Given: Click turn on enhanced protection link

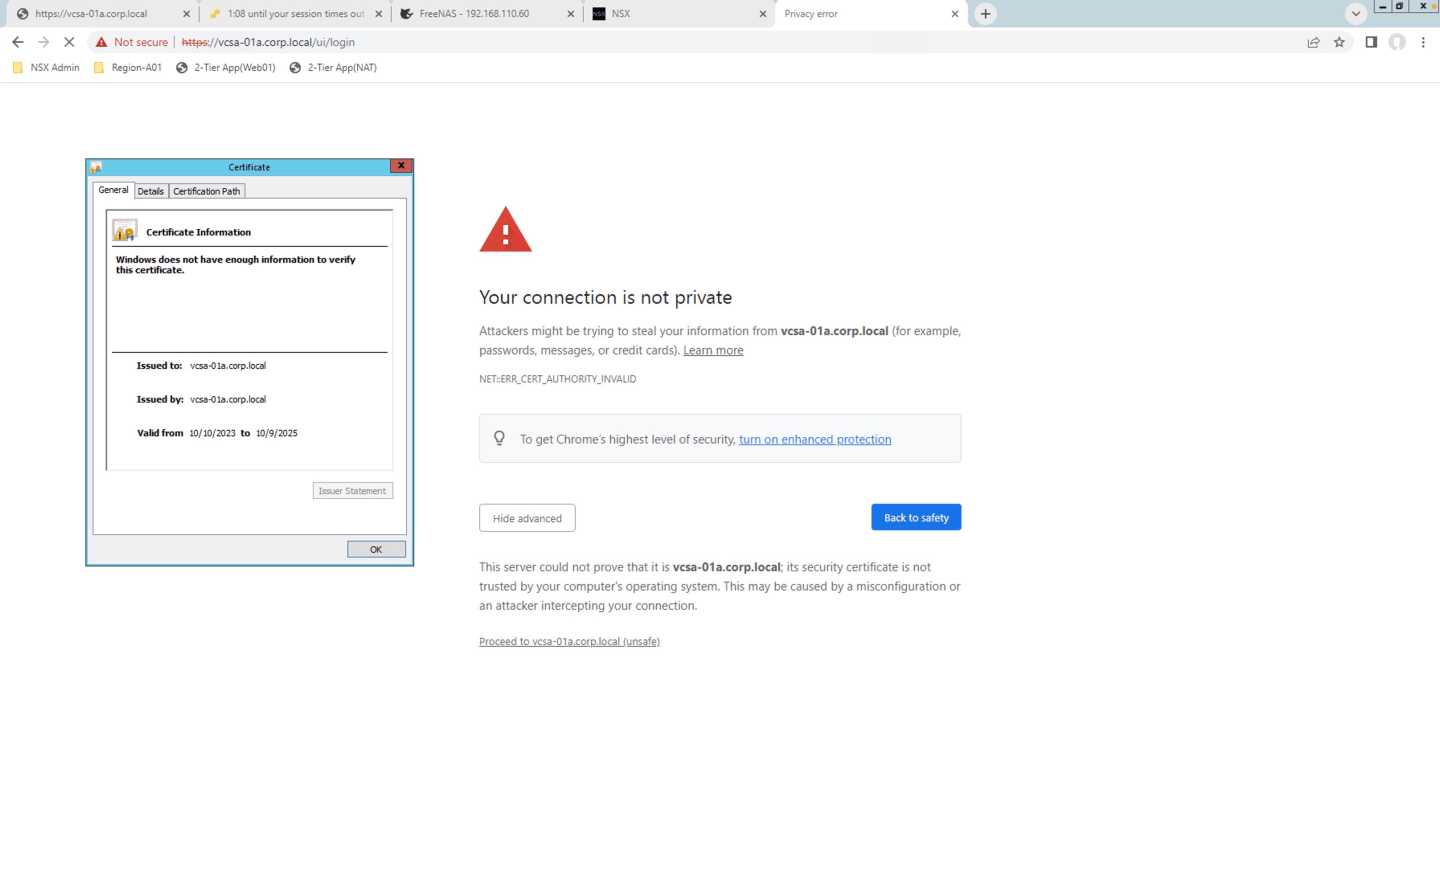Looking at the screenshot, I should pos(815,439).
